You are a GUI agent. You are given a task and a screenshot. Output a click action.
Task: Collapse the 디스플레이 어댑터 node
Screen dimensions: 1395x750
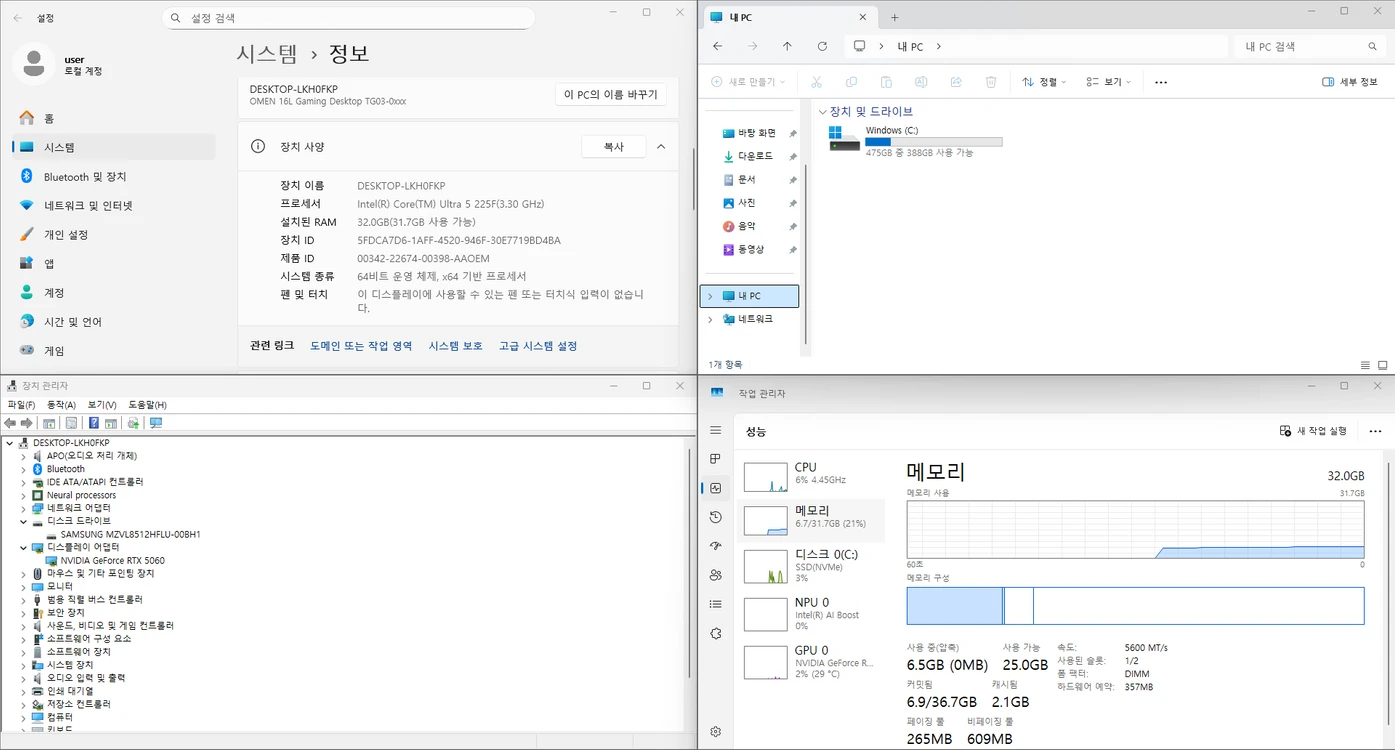click(23, 547)
